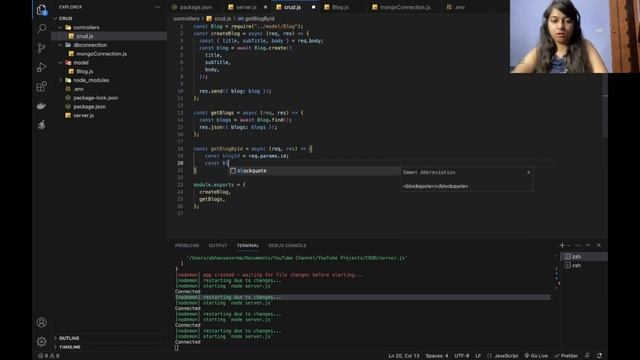
Task: Open terminal panel more actions ellipsis
Action: click(578, 245)
